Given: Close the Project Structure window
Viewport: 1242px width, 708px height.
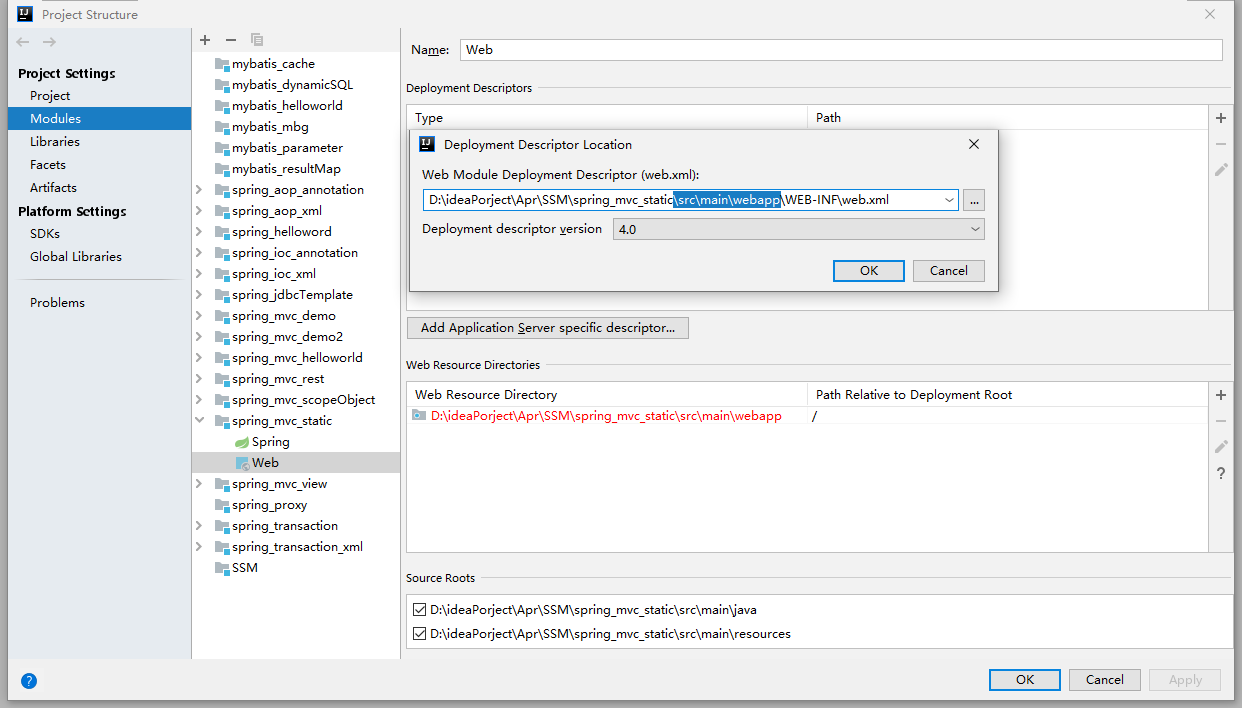Looking at the screenshot, I should click(1210, 14).
